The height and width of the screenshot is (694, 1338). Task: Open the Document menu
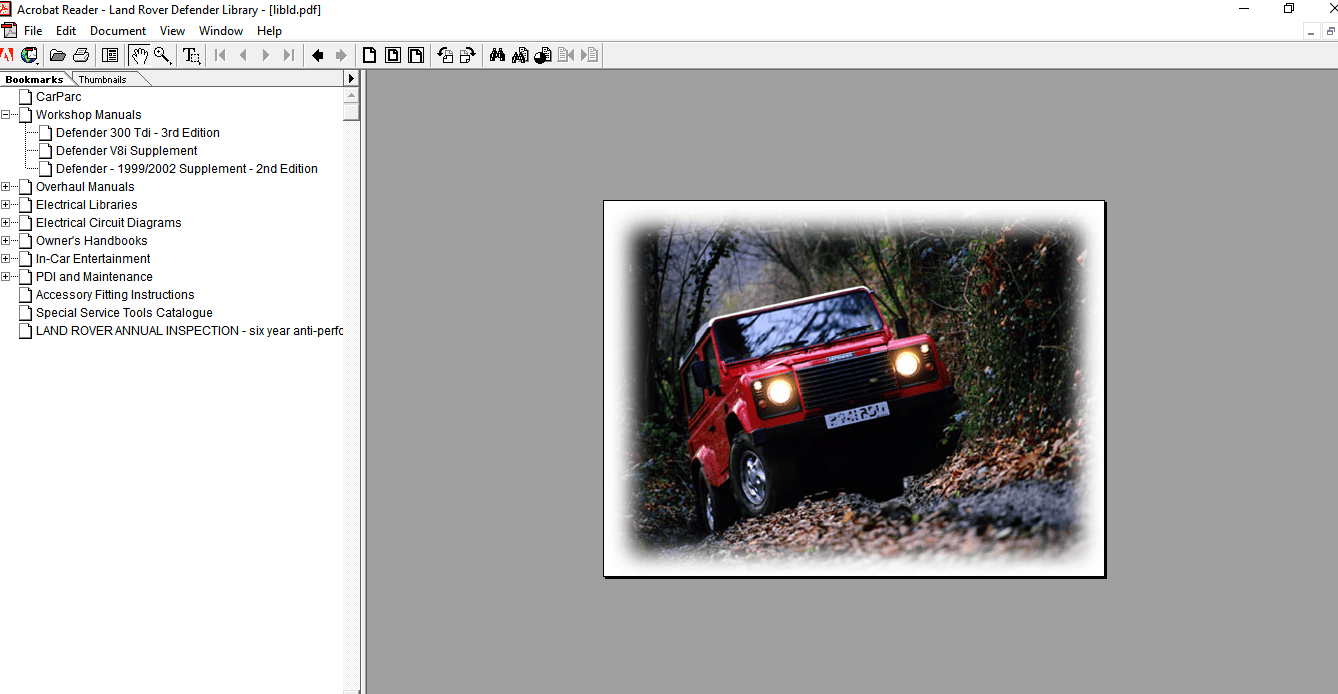[x=118, y=31]
